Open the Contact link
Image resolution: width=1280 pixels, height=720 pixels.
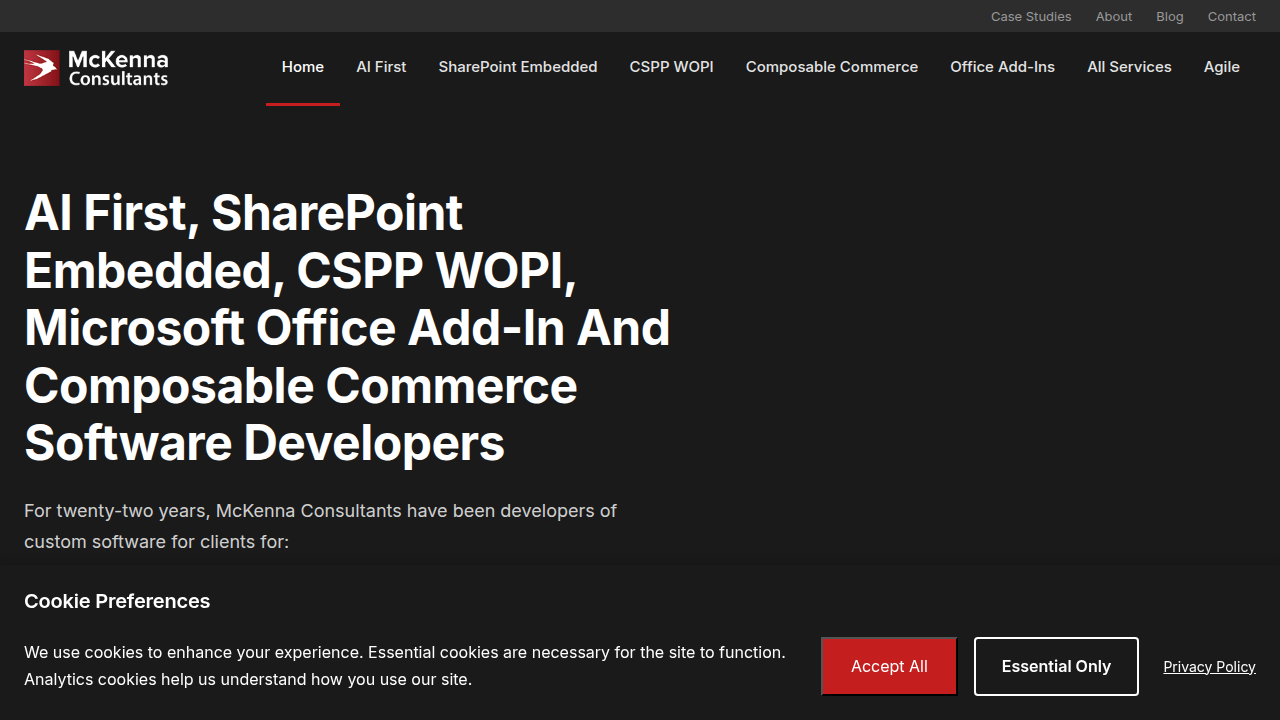1232,16
